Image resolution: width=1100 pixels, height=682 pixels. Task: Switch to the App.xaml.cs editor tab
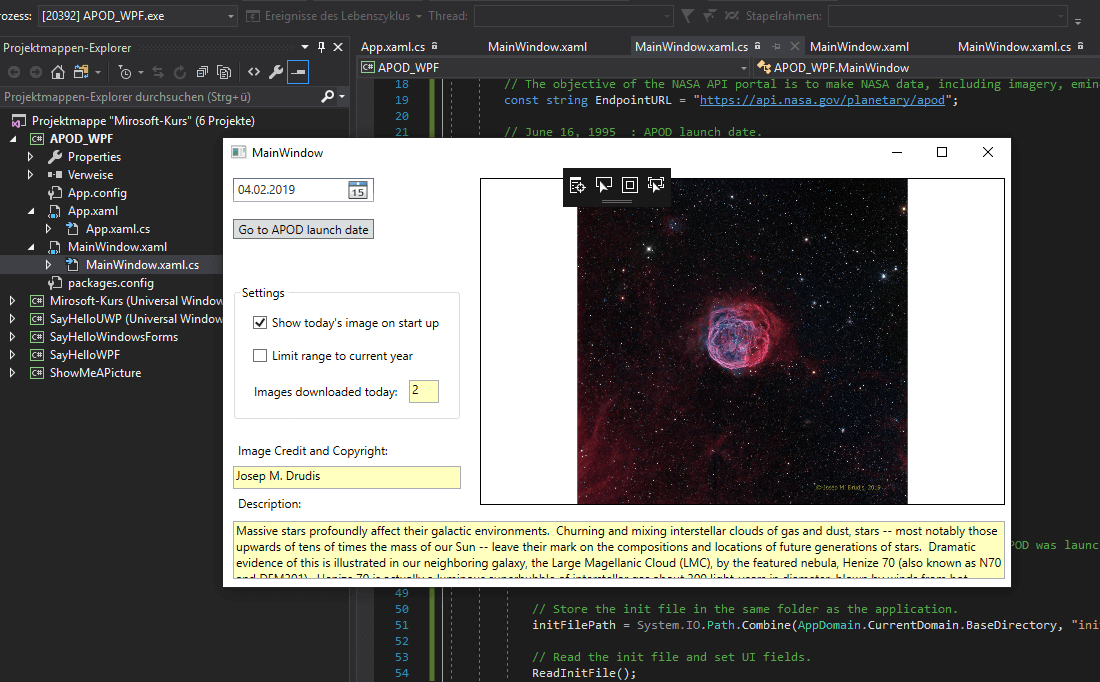393,47
